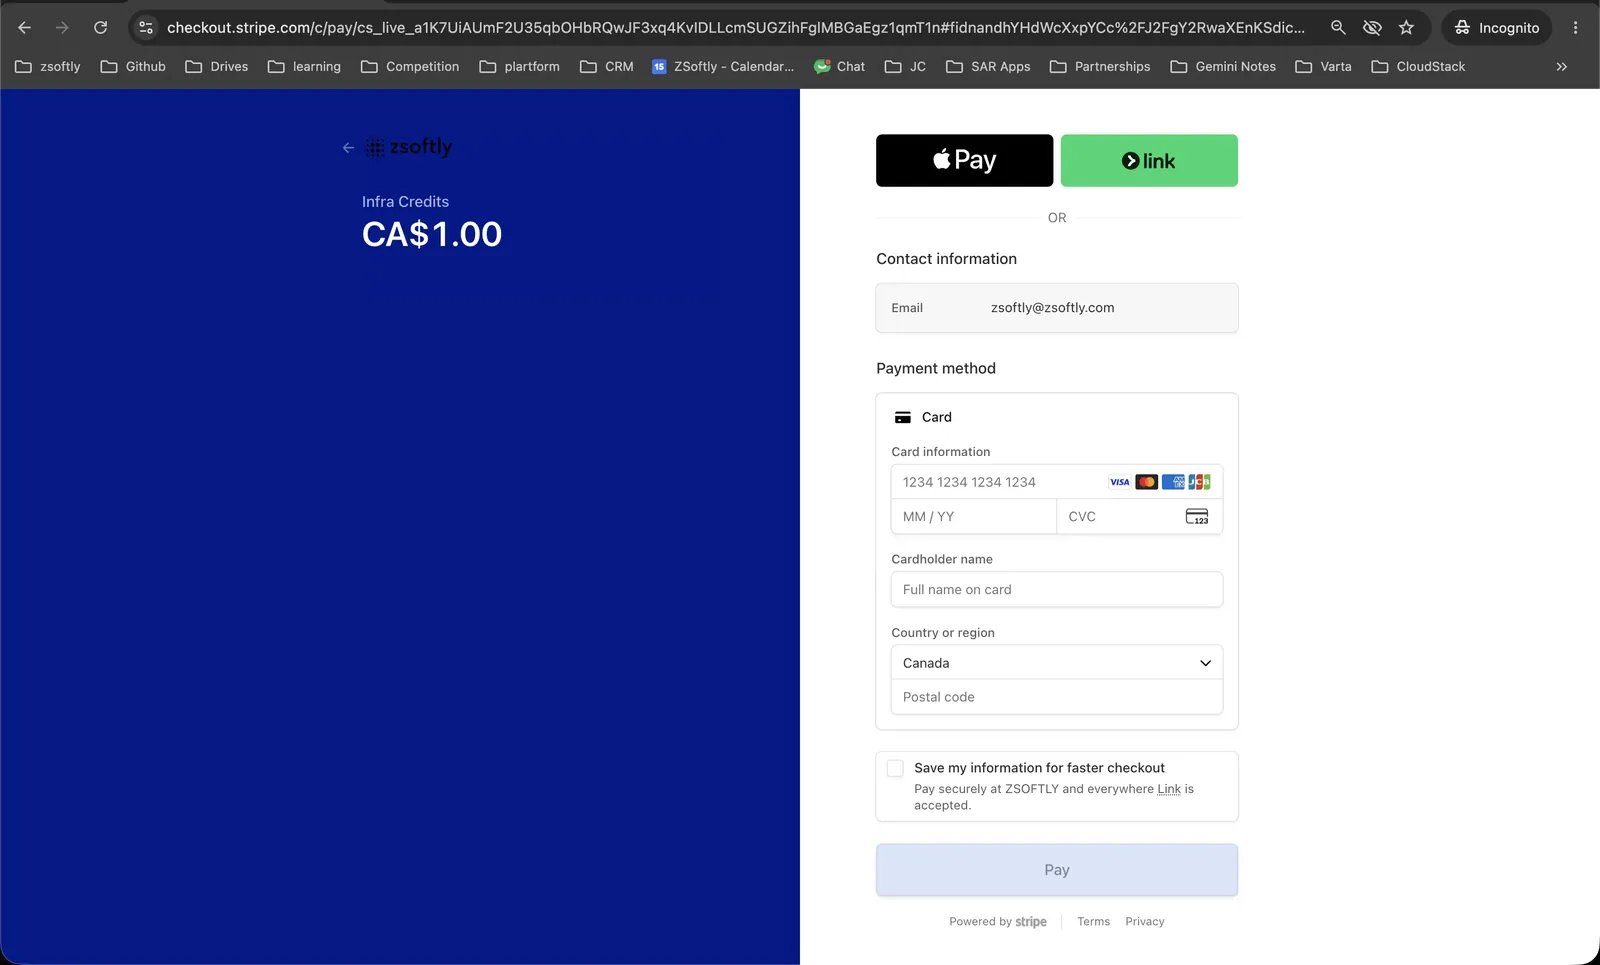The width and height of the screenshot is (1600, 965).
Task: Bookmark this page with the star icon
Action: coord(1406,28)
